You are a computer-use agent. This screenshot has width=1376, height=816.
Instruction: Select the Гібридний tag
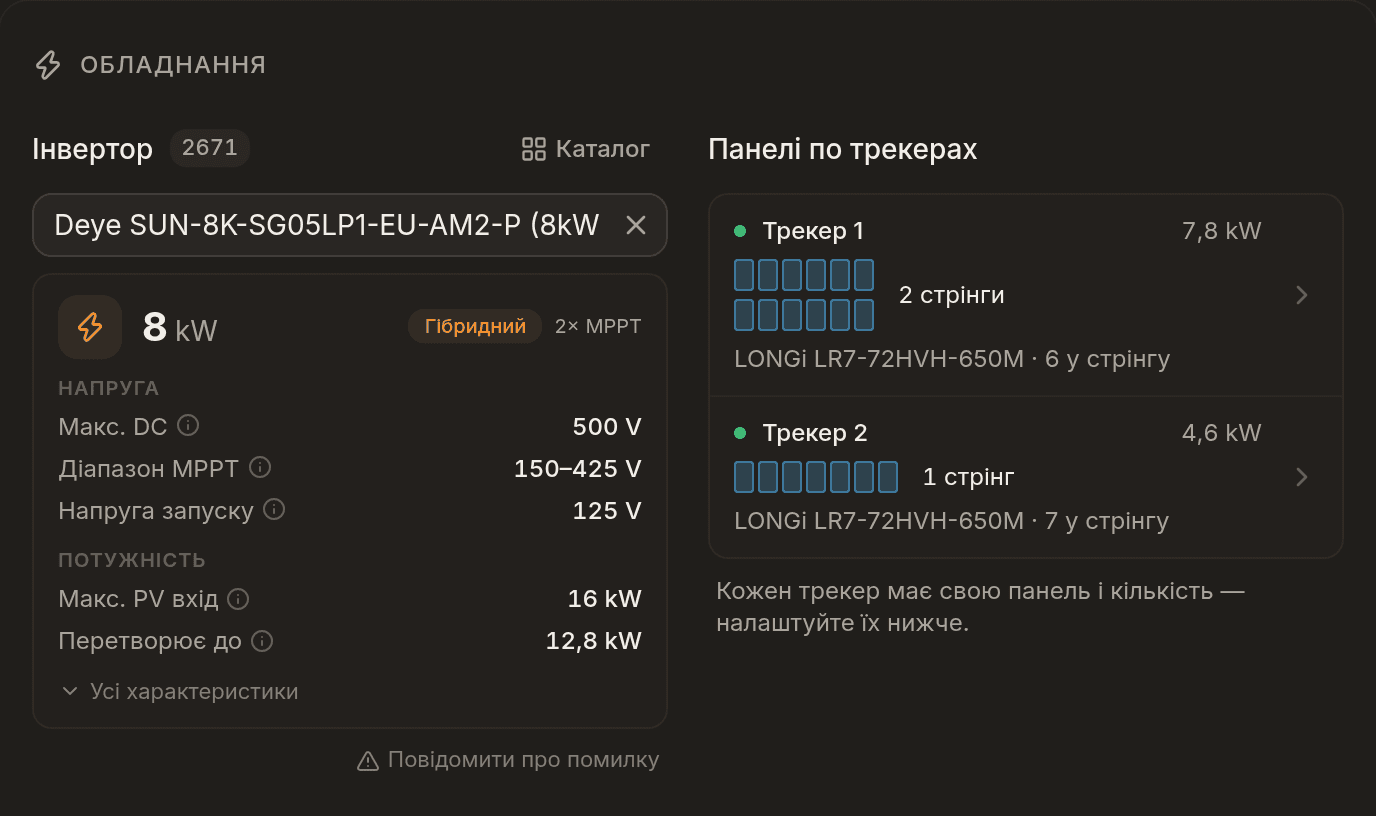click(x=475, y=326)
